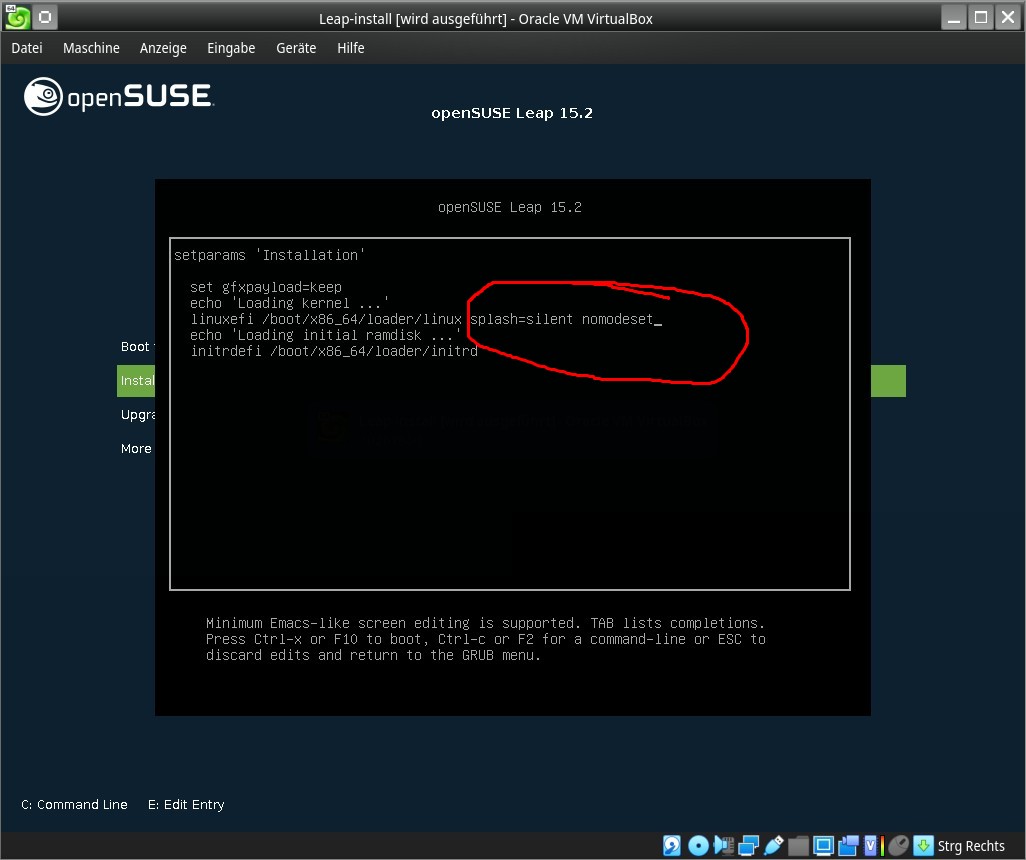The image size is (1026, 860).
Task: Open the Geräte menu
Action: pyautogui.click(x=296, y=48)
